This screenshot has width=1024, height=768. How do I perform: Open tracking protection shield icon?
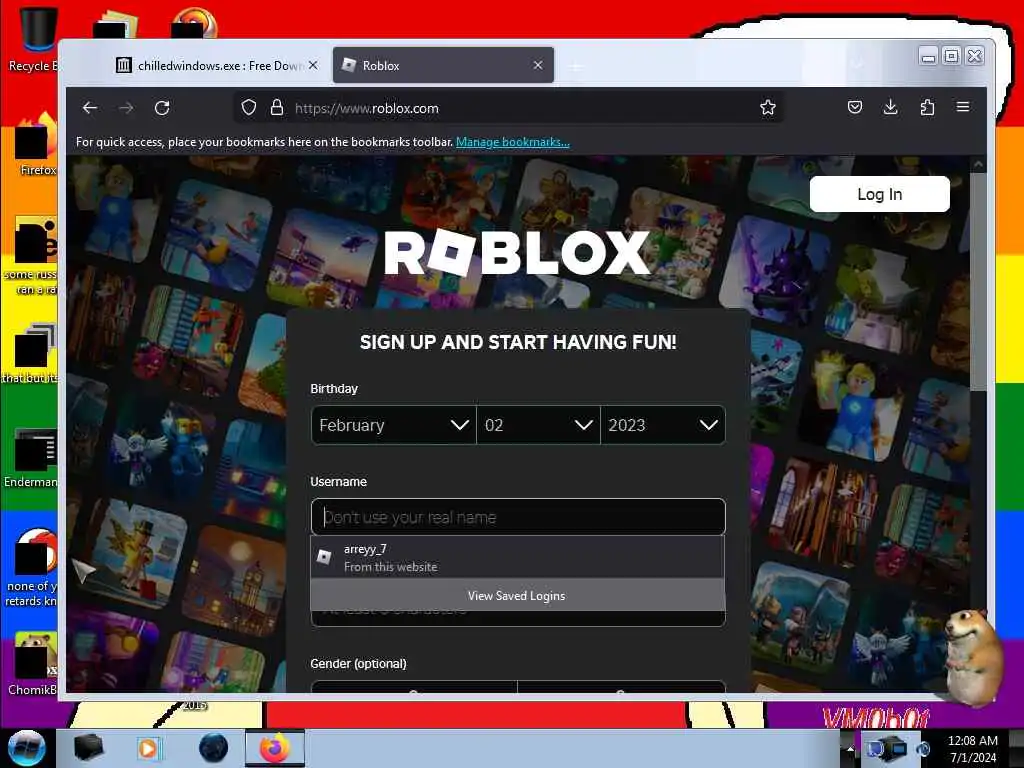[249, 108]
